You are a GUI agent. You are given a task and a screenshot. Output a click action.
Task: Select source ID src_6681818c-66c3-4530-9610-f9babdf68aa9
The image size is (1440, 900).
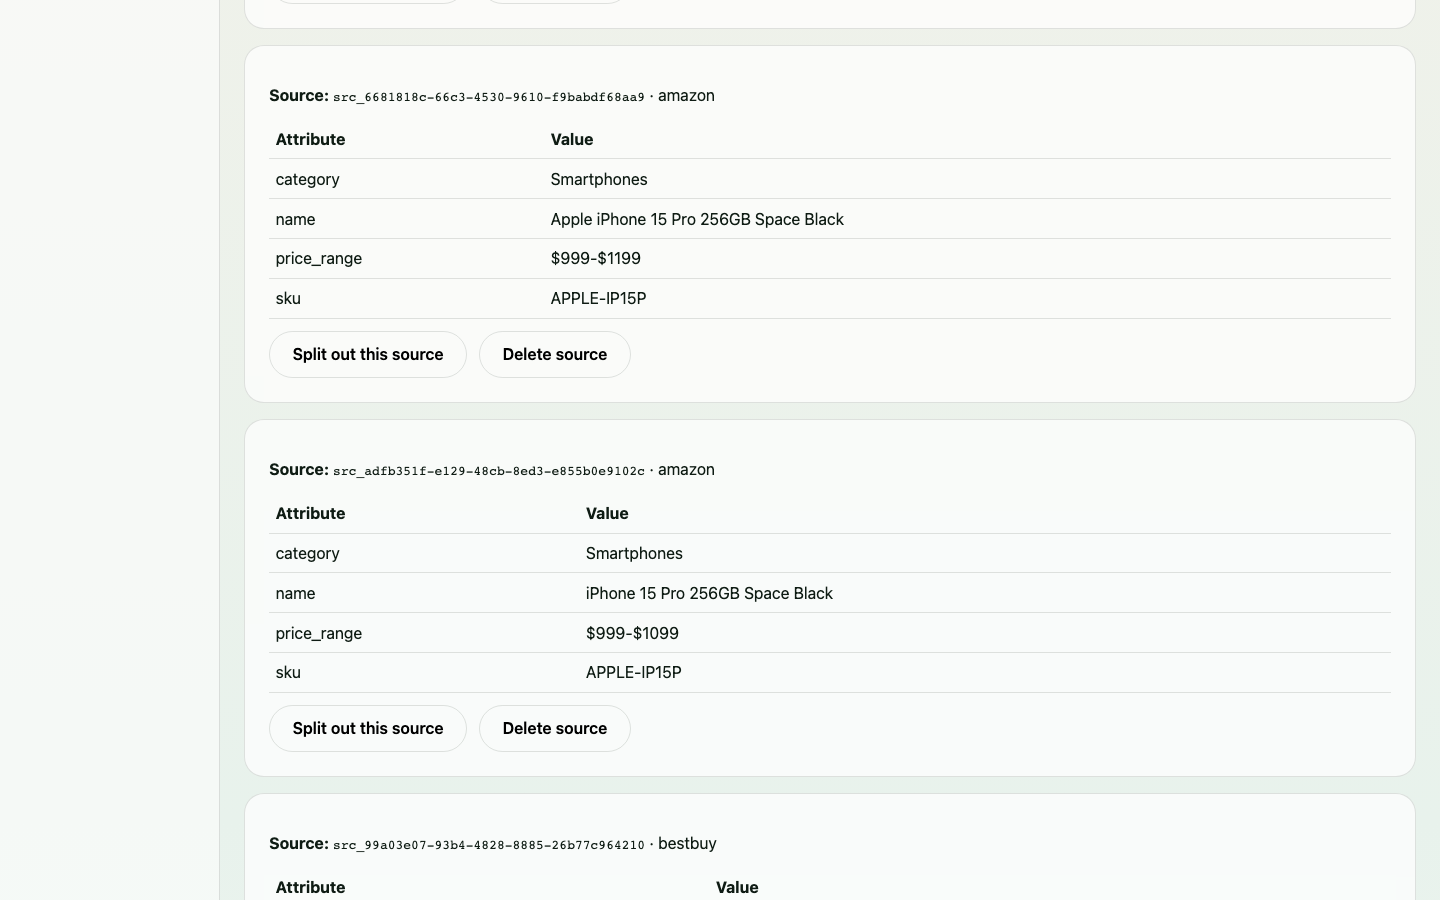(489, 97)
